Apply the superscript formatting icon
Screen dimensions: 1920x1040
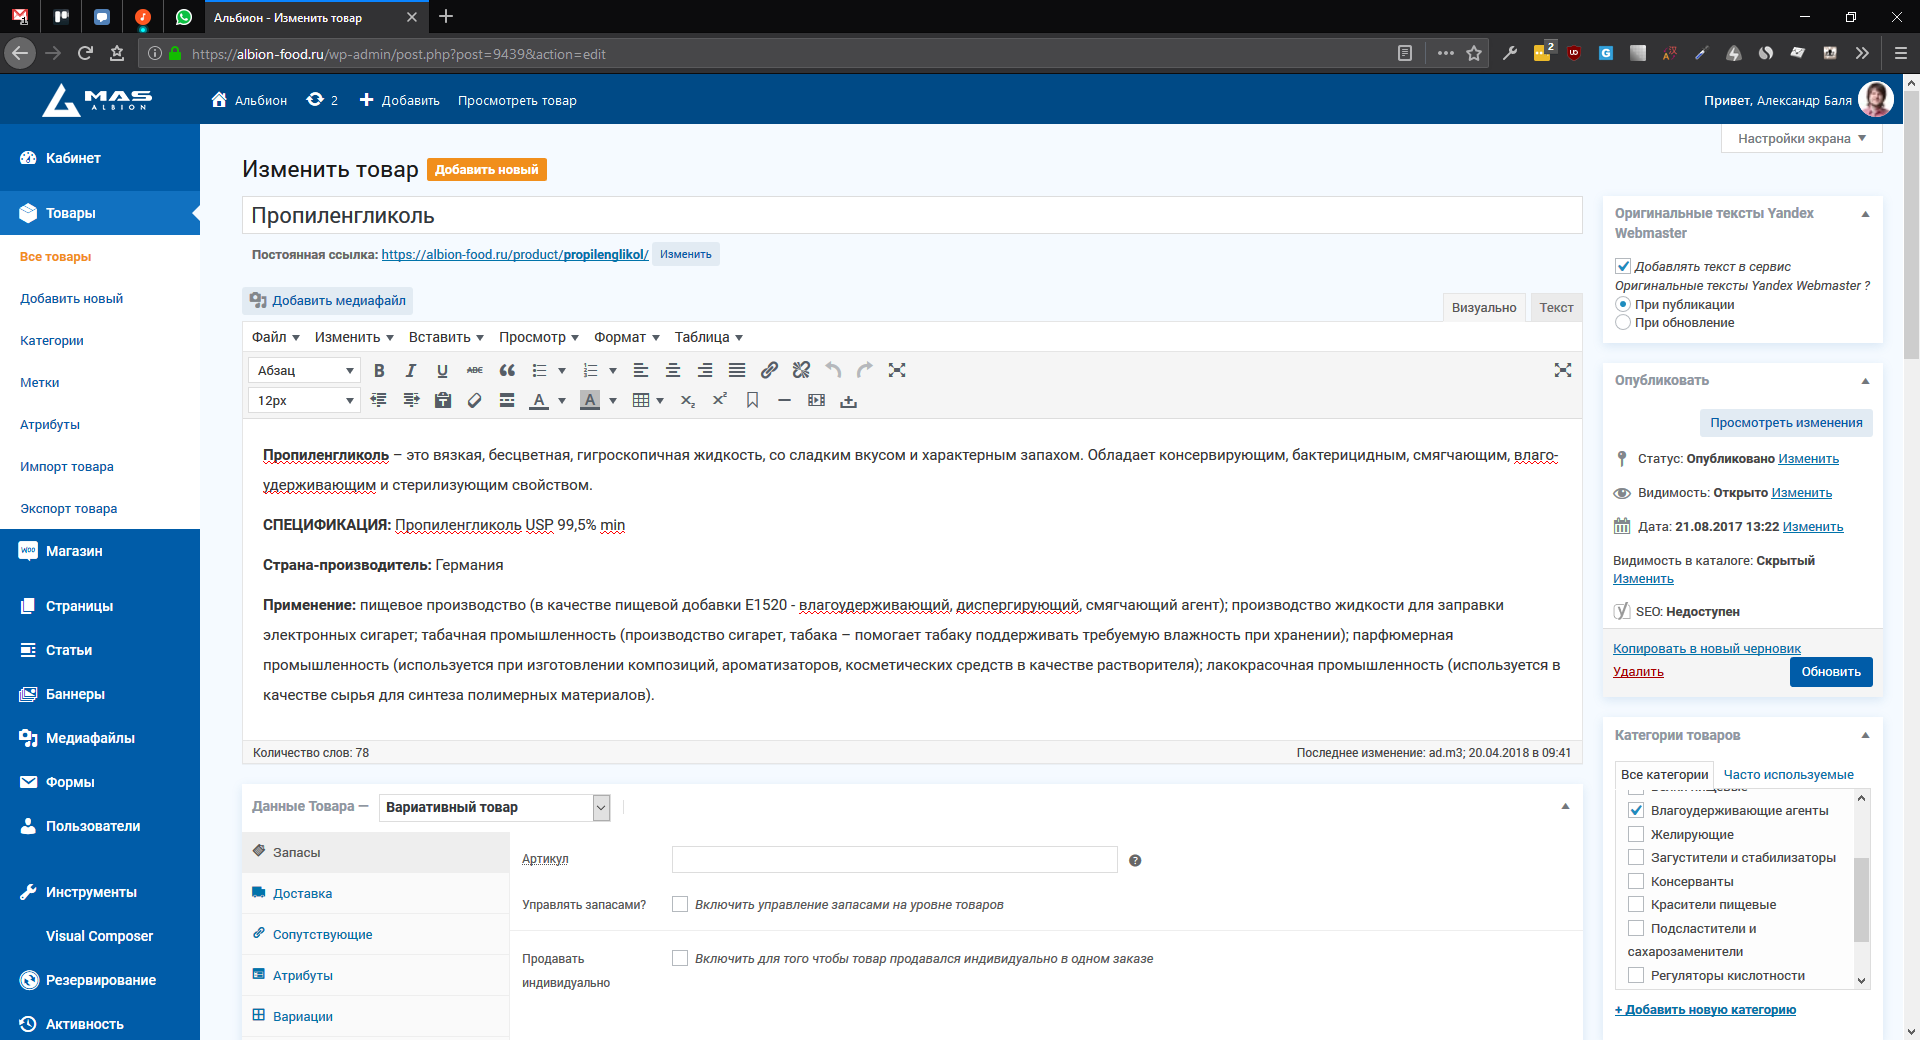719,400
